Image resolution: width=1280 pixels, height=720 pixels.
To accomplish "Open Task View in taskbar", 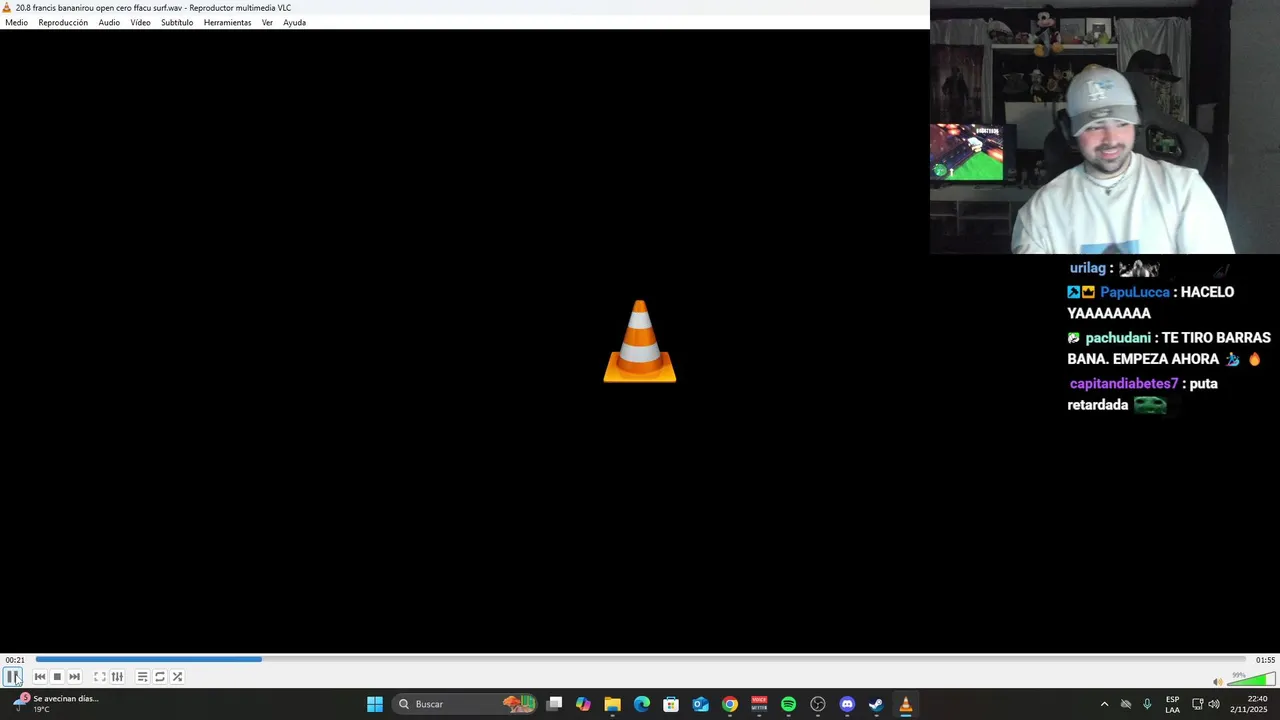I will pos(554,704).
